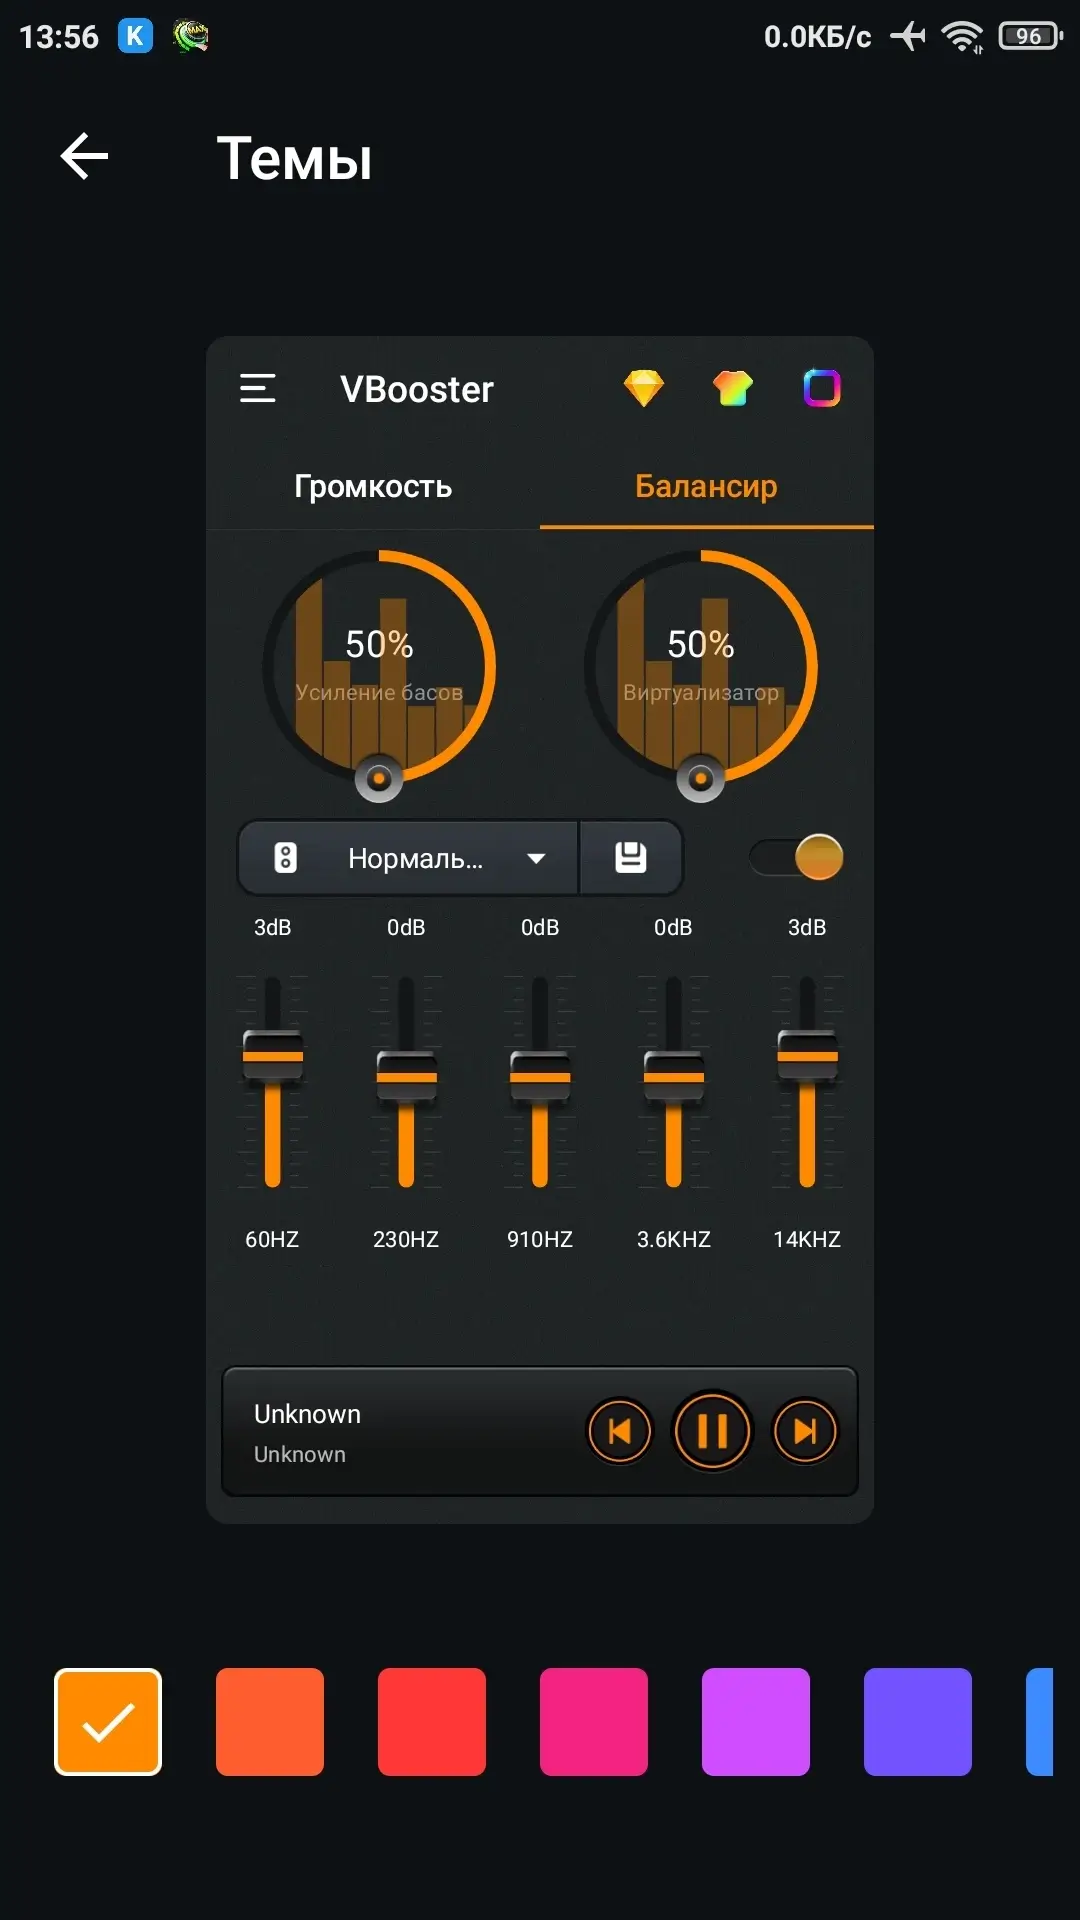Image resolution: width=1080 pixels, height=1920 pixels.
Task: Switch to the Балансир tab
Action: click(x=706, y=486)
